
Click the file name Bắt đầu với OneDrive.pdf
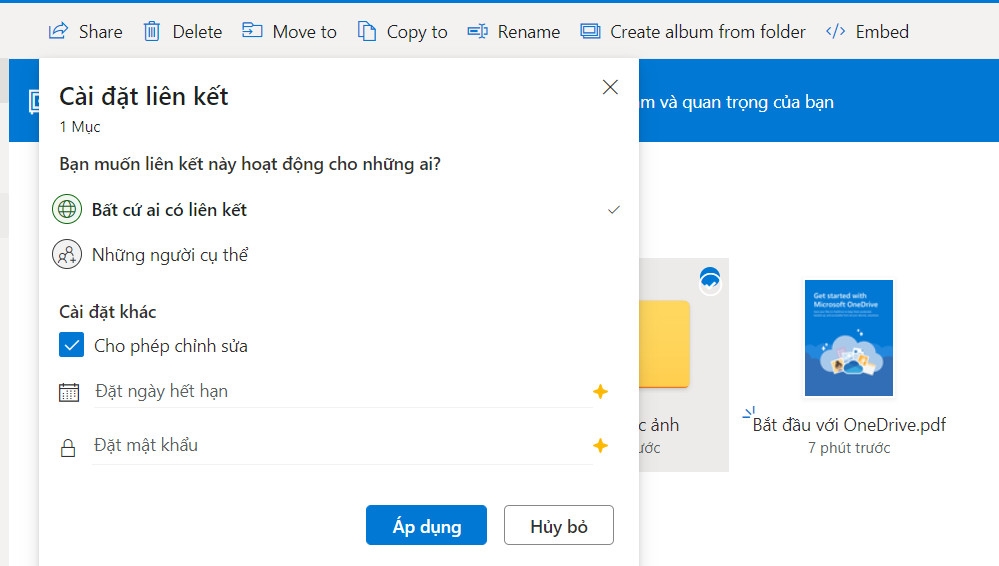tap(849, 424)
